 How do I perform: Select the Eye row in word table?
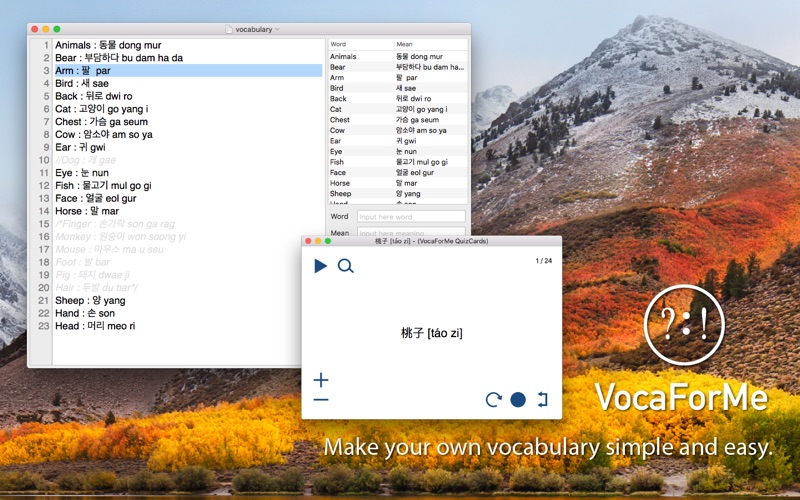(x=398, y=152)
